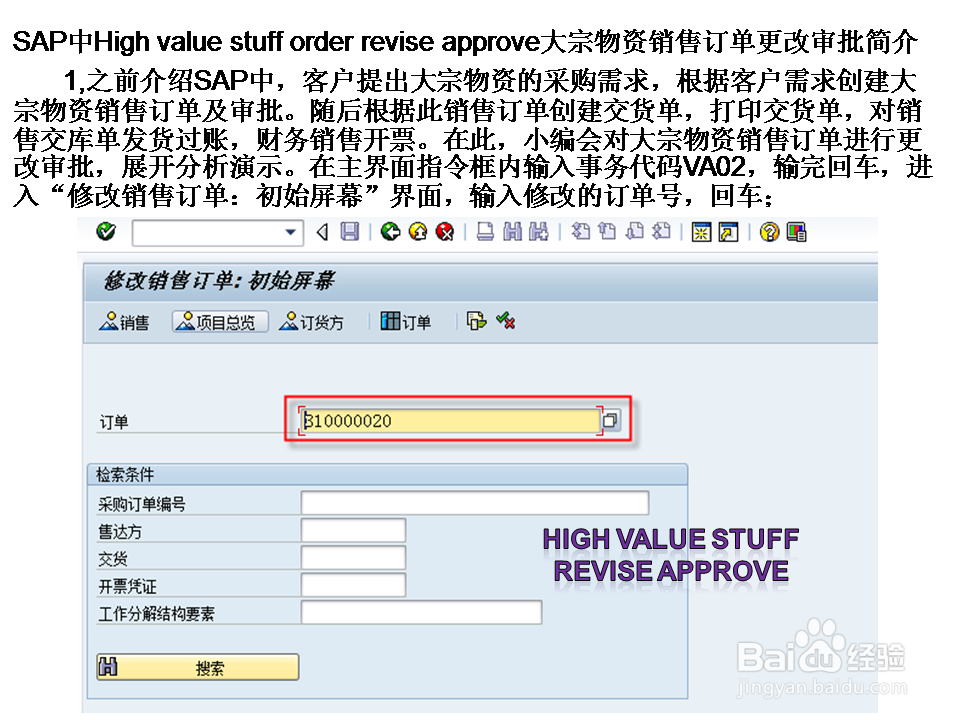Screen dimensions: 960x720
Task: Click the Find binoculars icon
Action: [x=512, y=231]
